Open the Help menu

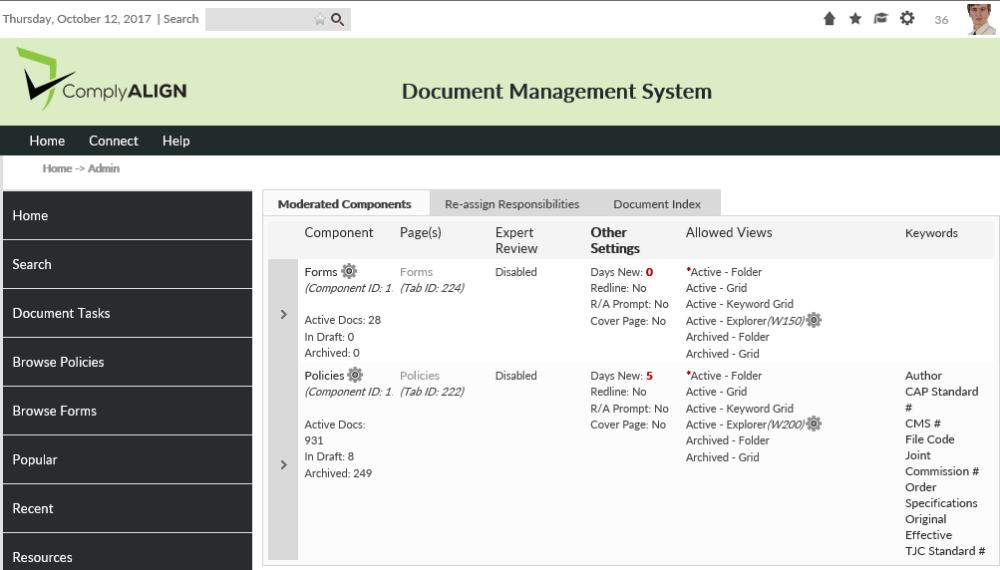pos(176,141)
